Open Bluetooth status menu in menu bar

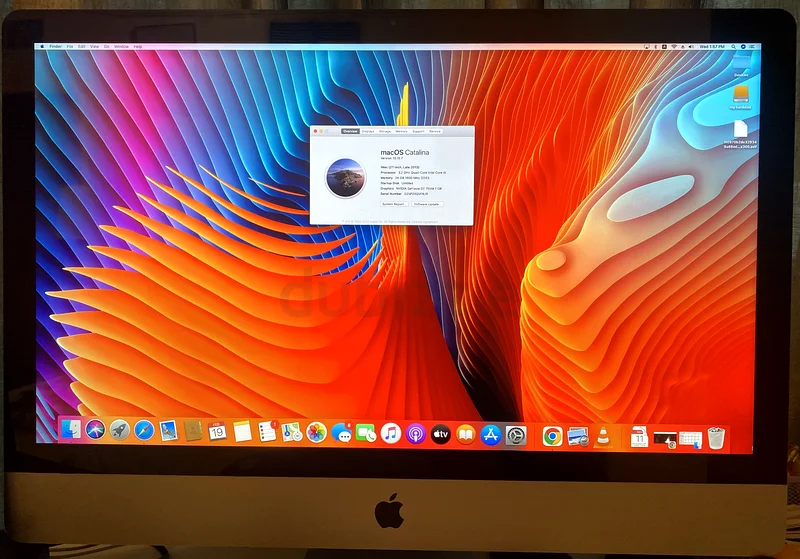tap(656, 46)
